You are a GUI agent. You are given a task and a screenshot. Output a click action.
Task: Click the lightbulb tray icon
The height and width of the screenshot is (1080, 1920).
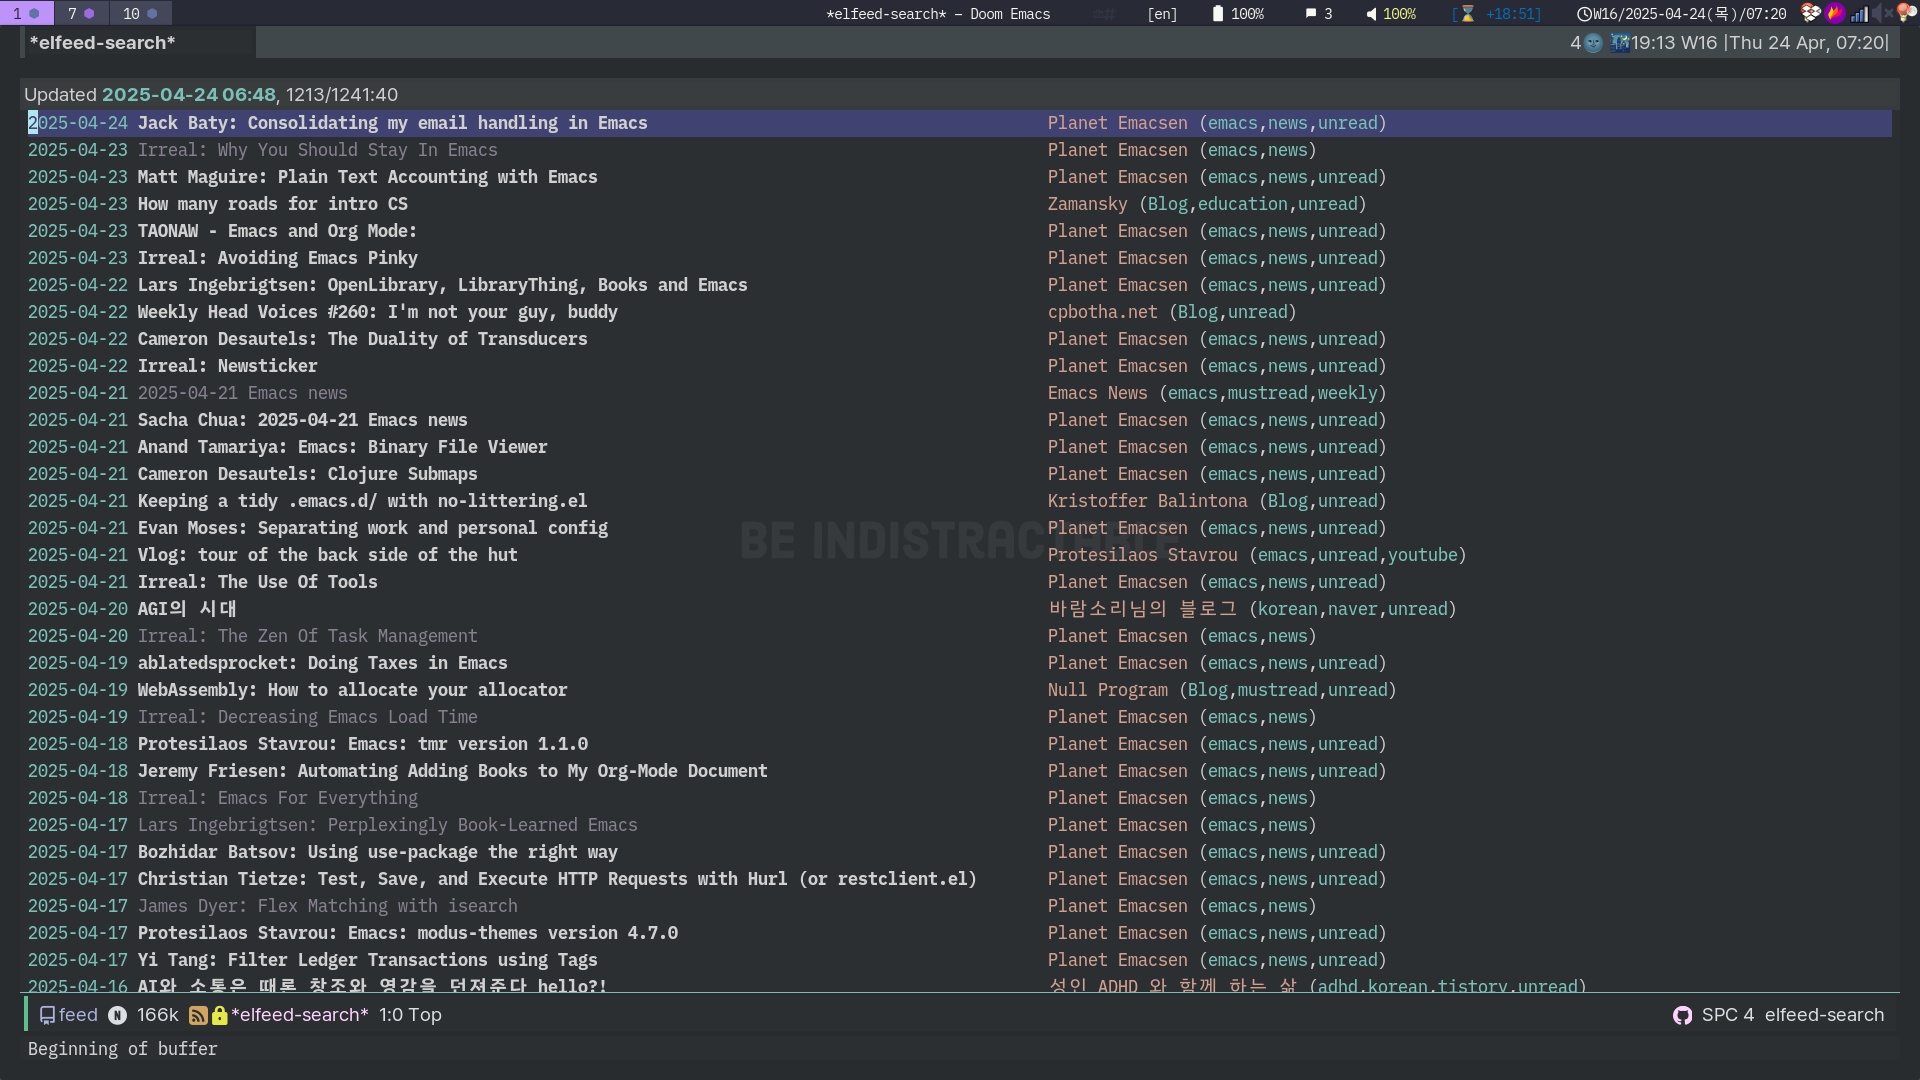(x=1905, y=12)
